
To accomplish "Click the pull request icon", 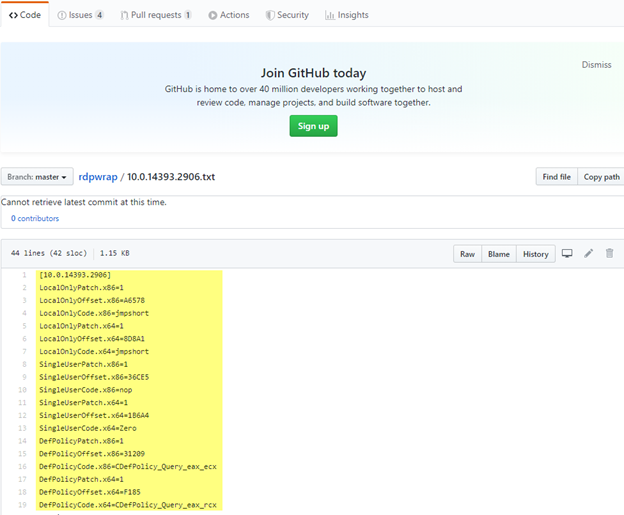I will pyautogui.click(x=125, y=15).
